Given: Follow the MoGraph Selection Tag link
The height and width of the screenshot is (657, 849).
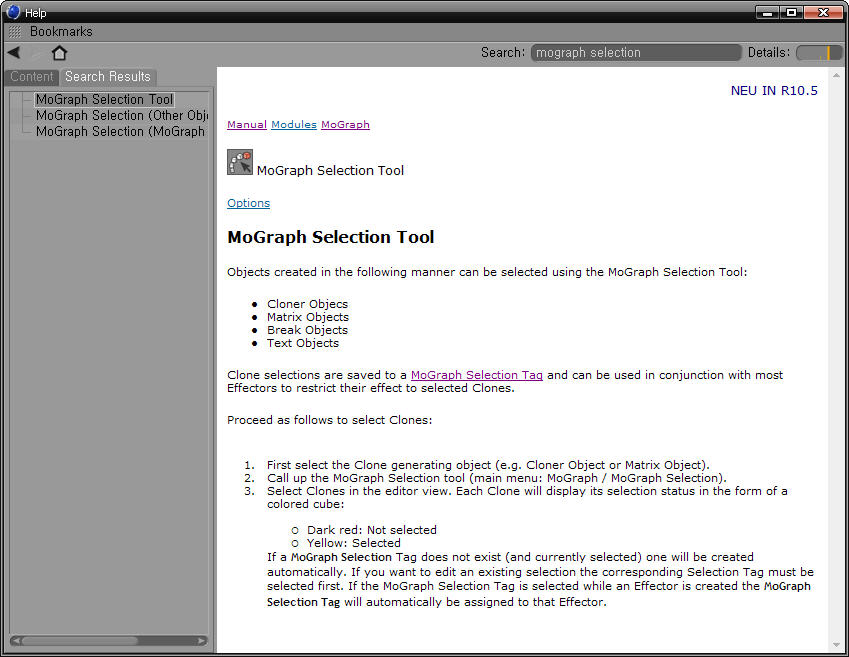Looking at the screenshot, I should click(476, 375).
